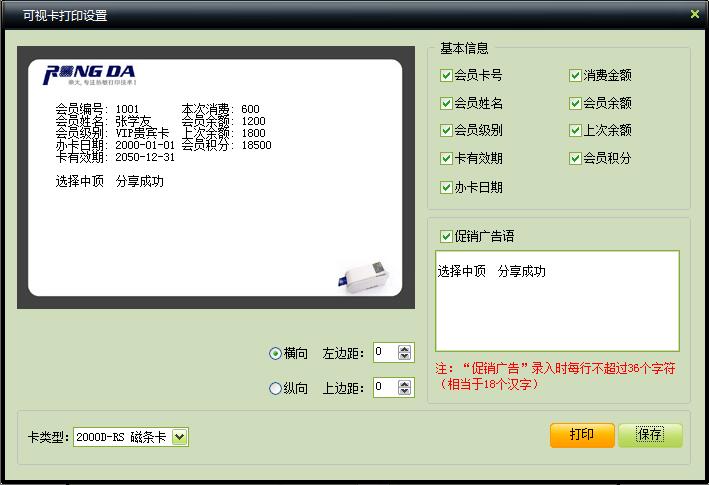Uncheck the 会员卡号 checkbox
Screen dimensions: 709x485
point(446,75)
